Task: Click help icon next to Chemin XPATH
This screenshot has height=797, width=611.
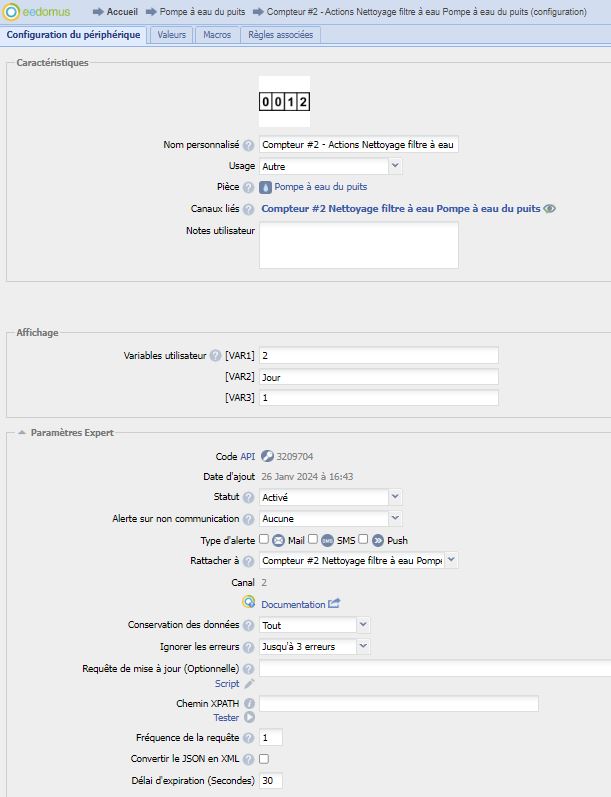Action: (248, 704)
